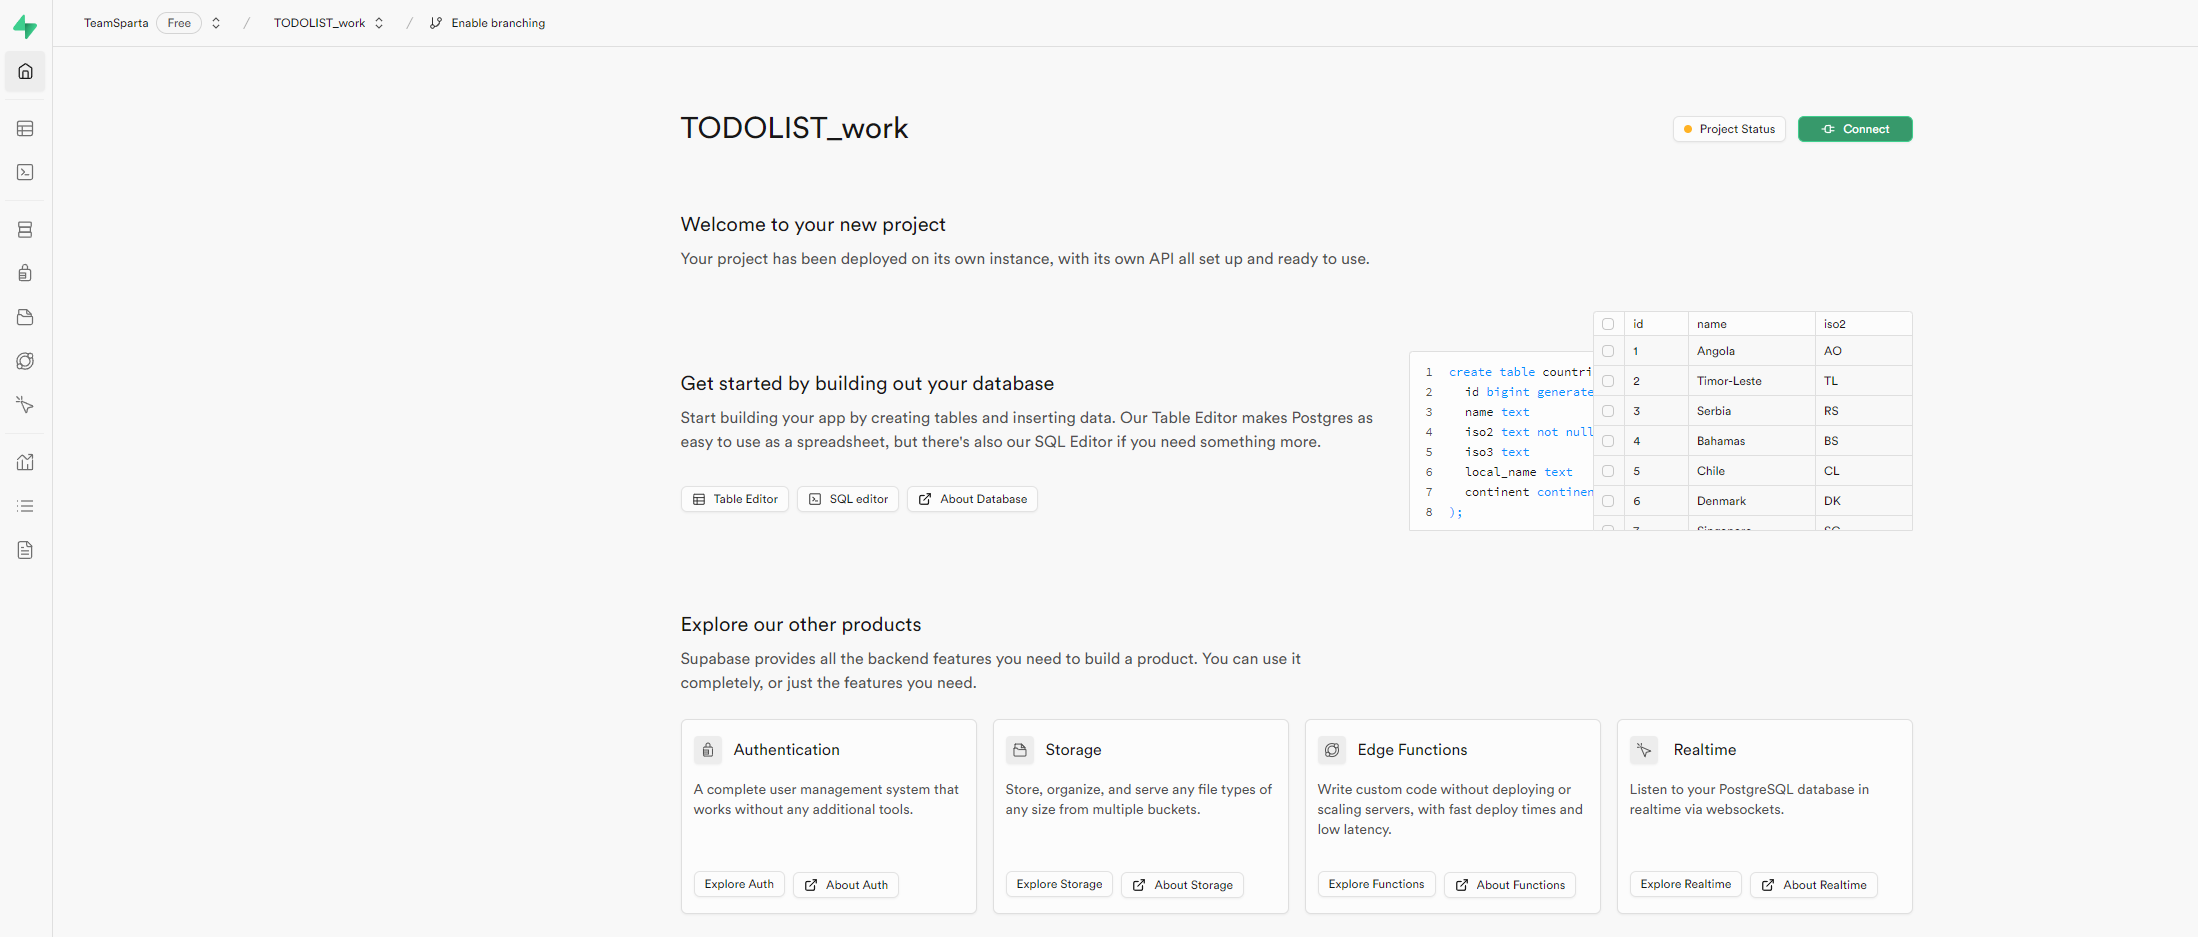Expand TODOLIST_work project switcher
The image size is (2198, 937).
point(379,23)
